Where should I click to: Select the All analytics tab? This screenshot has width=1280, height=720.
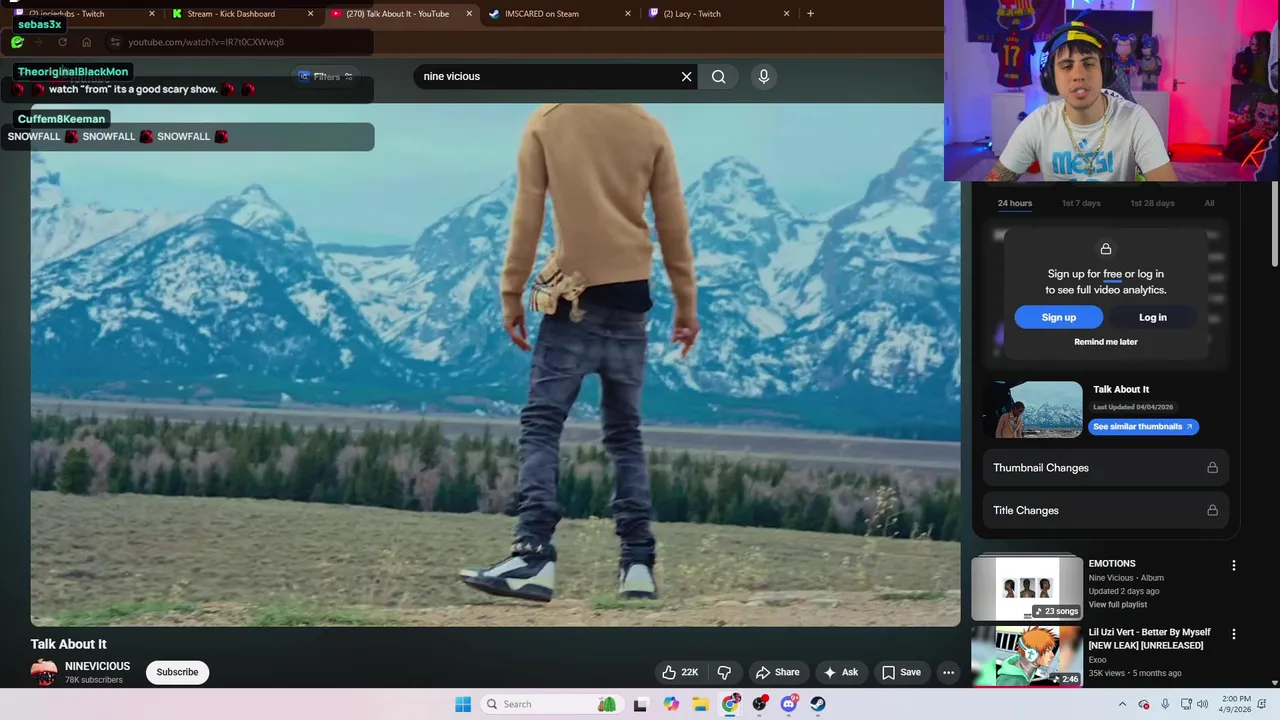[x=1209, y=203]
